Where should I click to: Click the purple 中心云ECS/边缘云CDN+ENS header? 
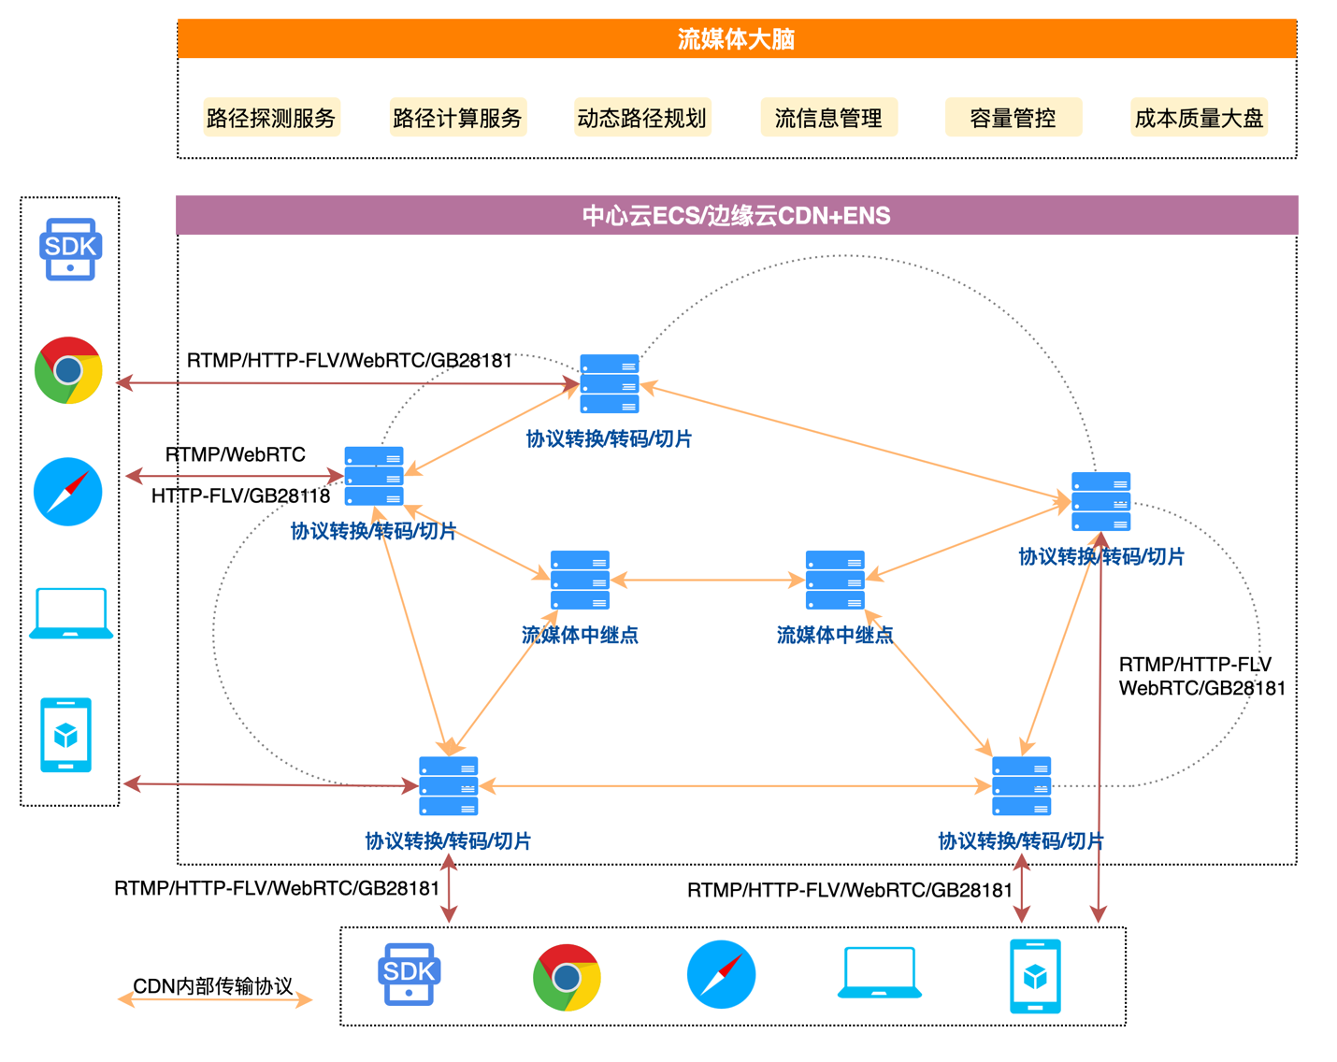pos(737,215)
